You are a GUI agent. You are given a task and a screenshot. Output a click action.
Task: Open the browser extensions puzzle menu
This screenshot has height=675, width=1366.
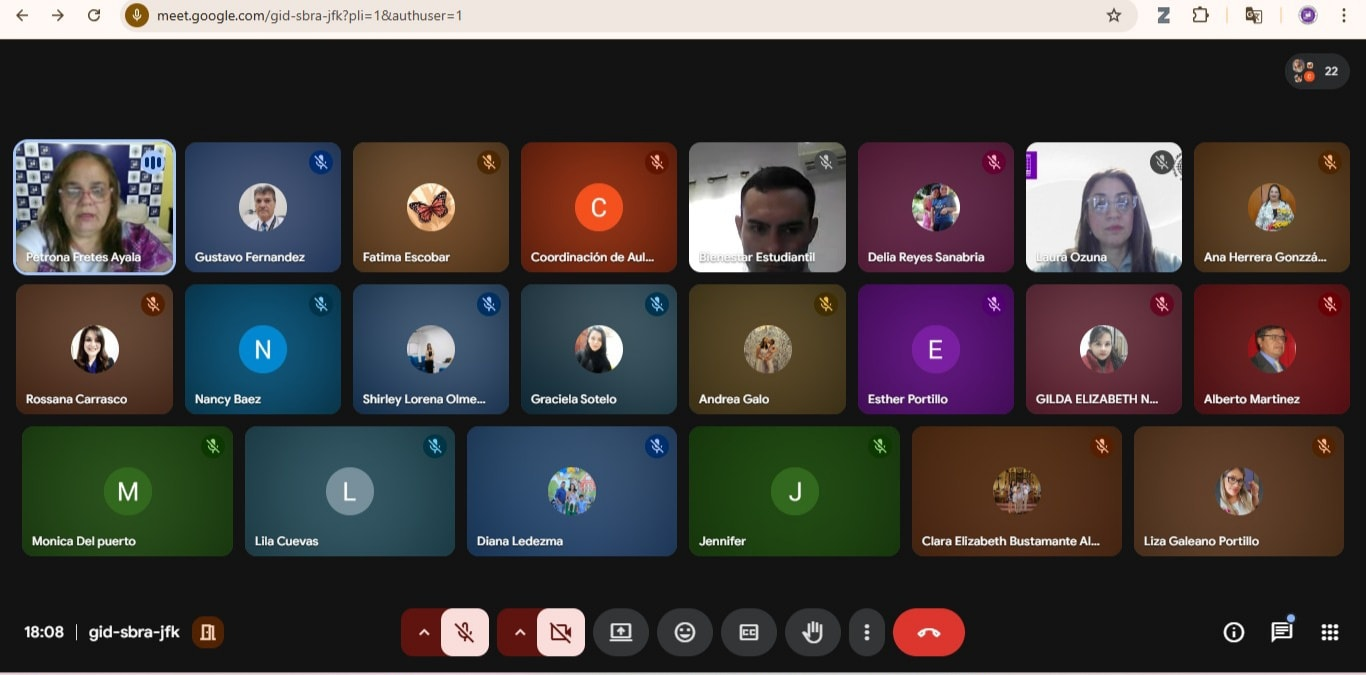point(1201,15)
